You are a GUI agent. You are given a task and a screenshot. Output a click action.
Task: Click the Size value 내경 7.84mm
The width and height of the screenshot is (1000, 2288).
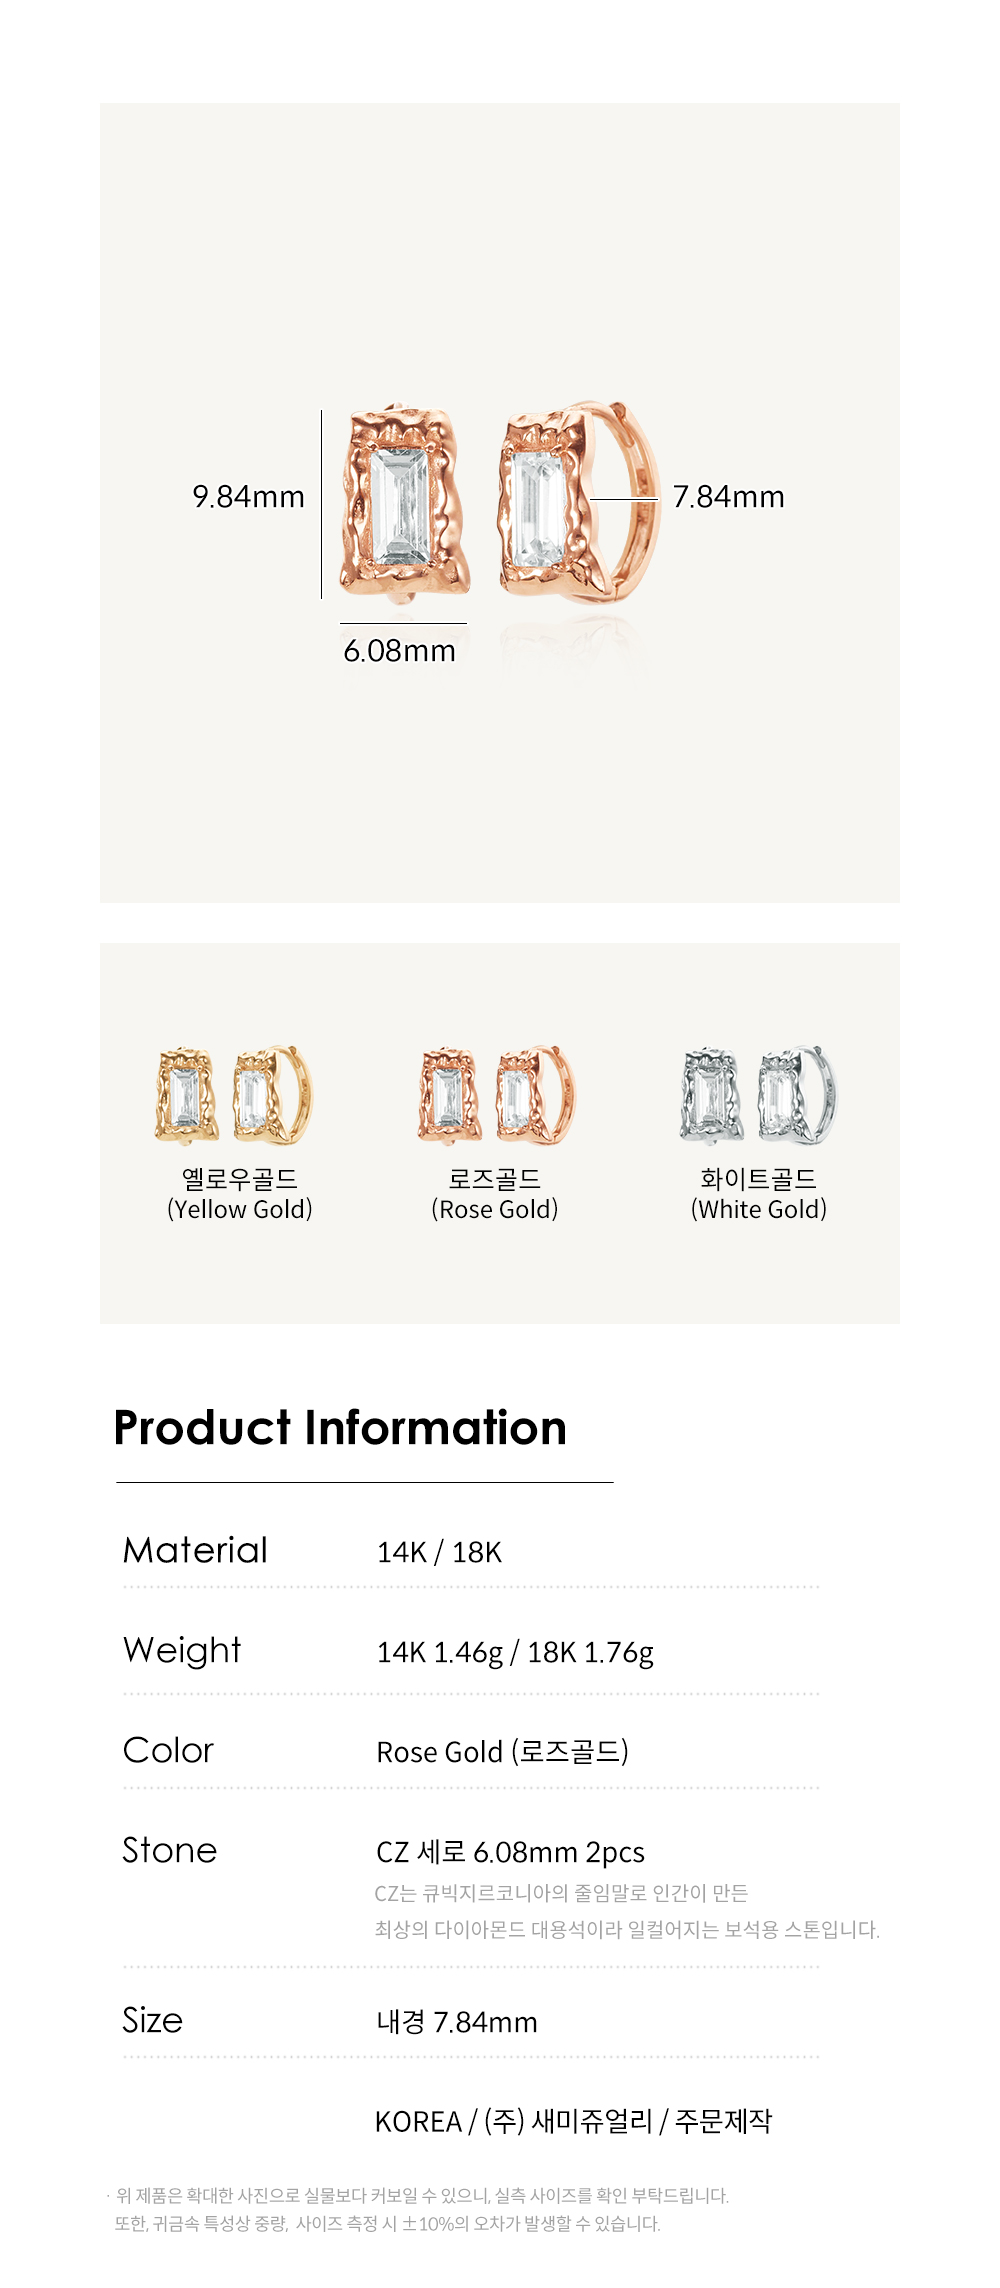tap(457, 2022)
